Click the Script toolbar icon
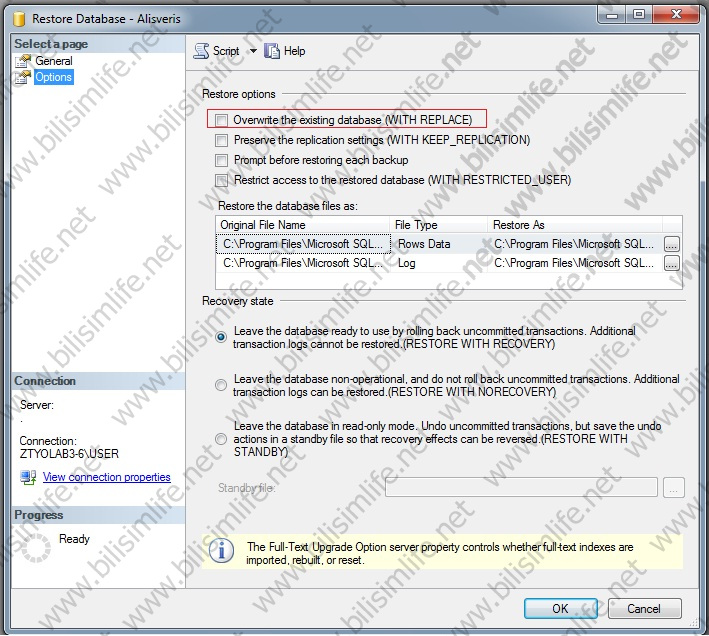 tap(202, 51)
